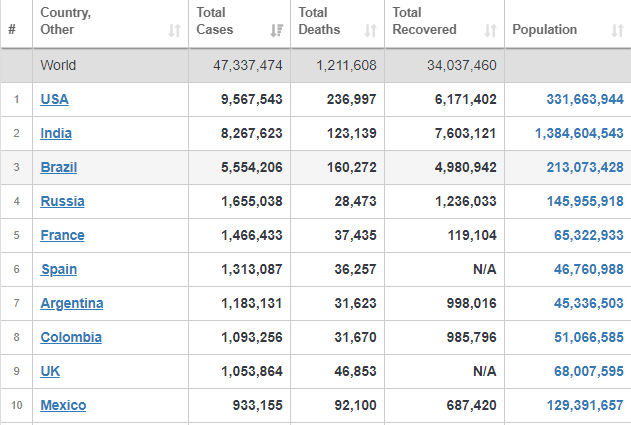This screenshot has height=425, width=631.
Task: Click USA population 331,663,944 link
Action: coord(585,99)
